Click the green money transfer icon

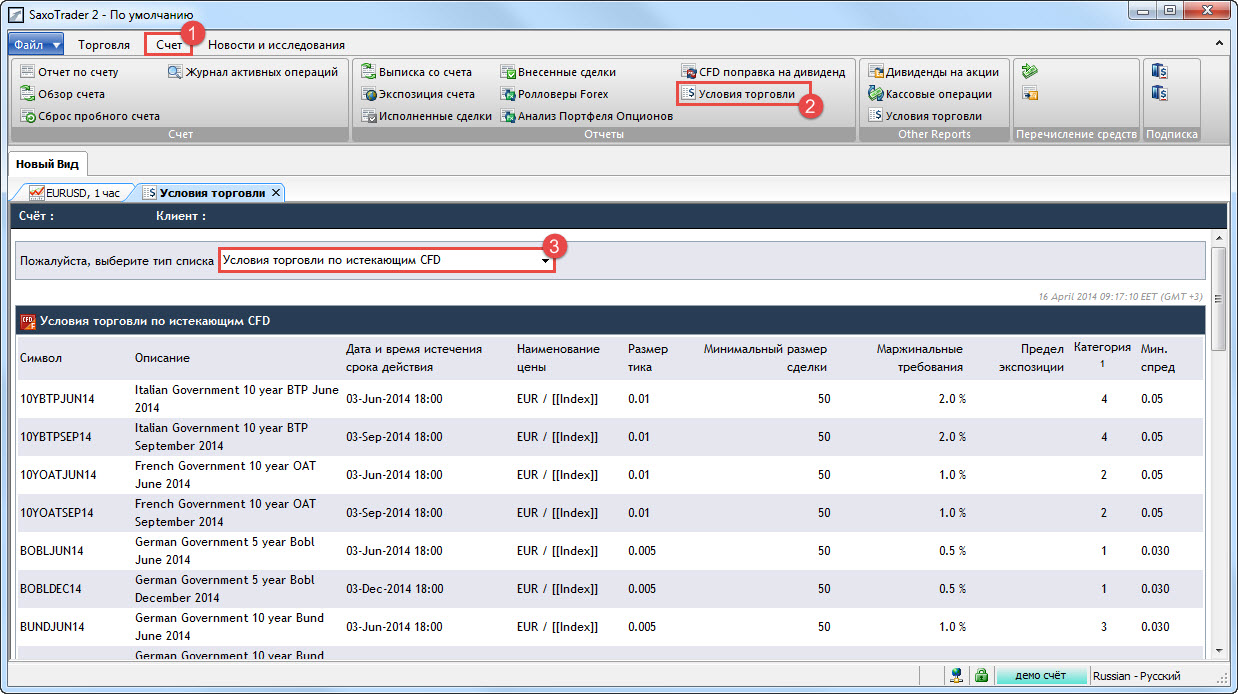pyautogui.click(x=1030, y=72)
